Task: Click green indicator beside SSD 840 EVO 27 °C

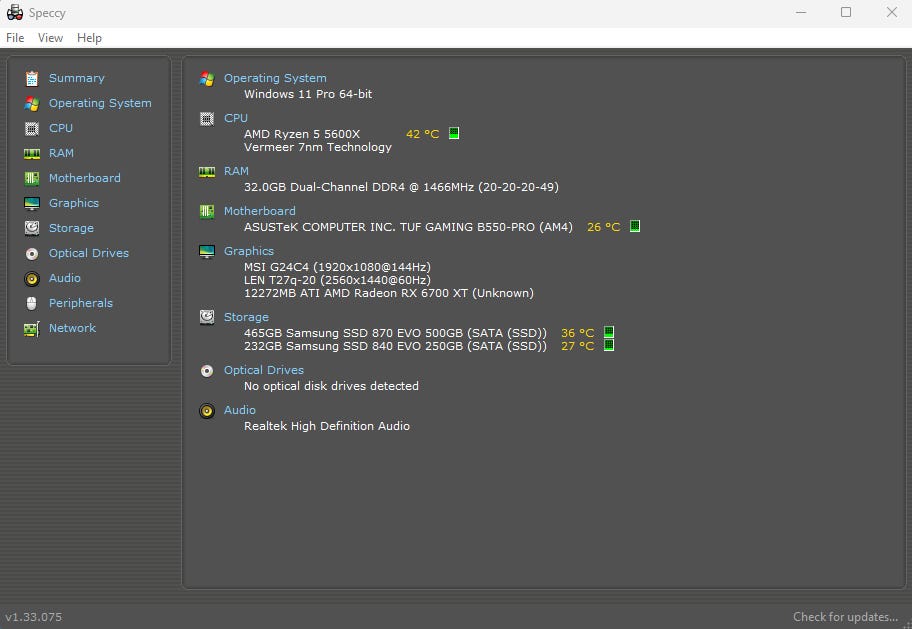Action: [609, 345]
